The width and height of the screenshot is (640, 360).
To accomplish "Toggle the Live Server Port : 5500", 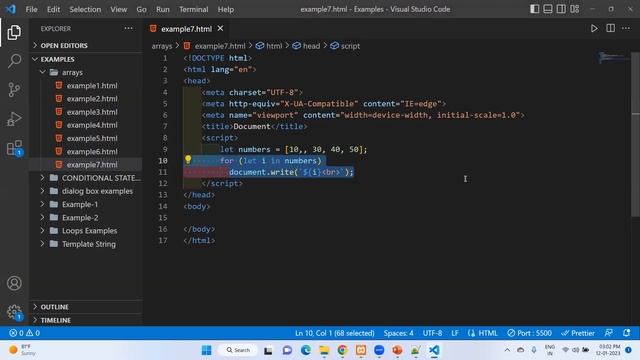I will [529, 333].
